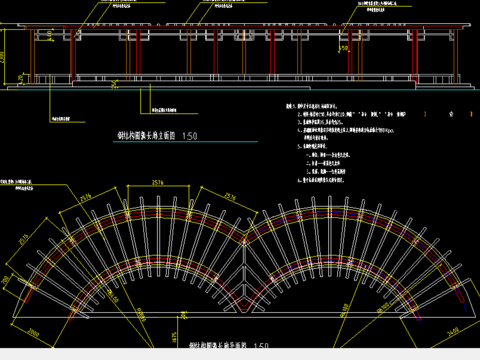Click the 2576 dimension right of the center top
The width and height of the screenshot is (480, 360).
[230, 197]
